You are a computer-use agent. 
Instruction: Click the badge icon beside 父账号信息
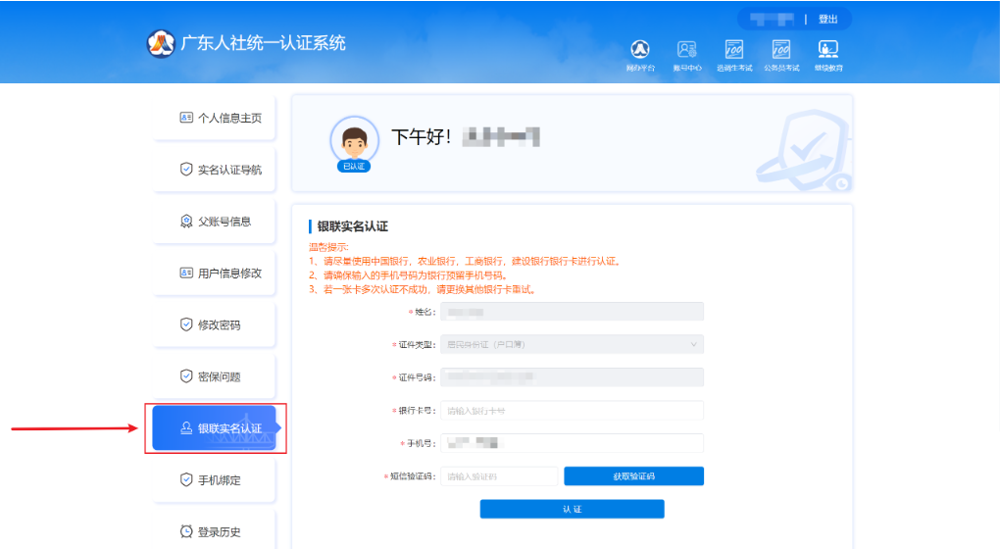186,221
